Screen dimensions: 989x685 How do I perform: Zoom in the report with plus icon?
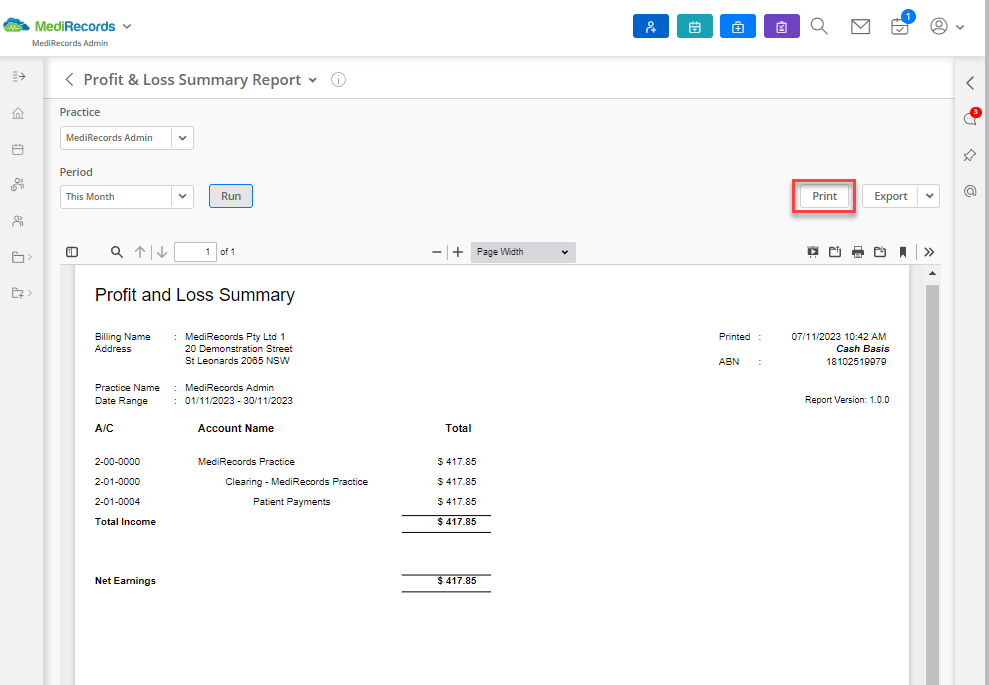coord(458,252)
